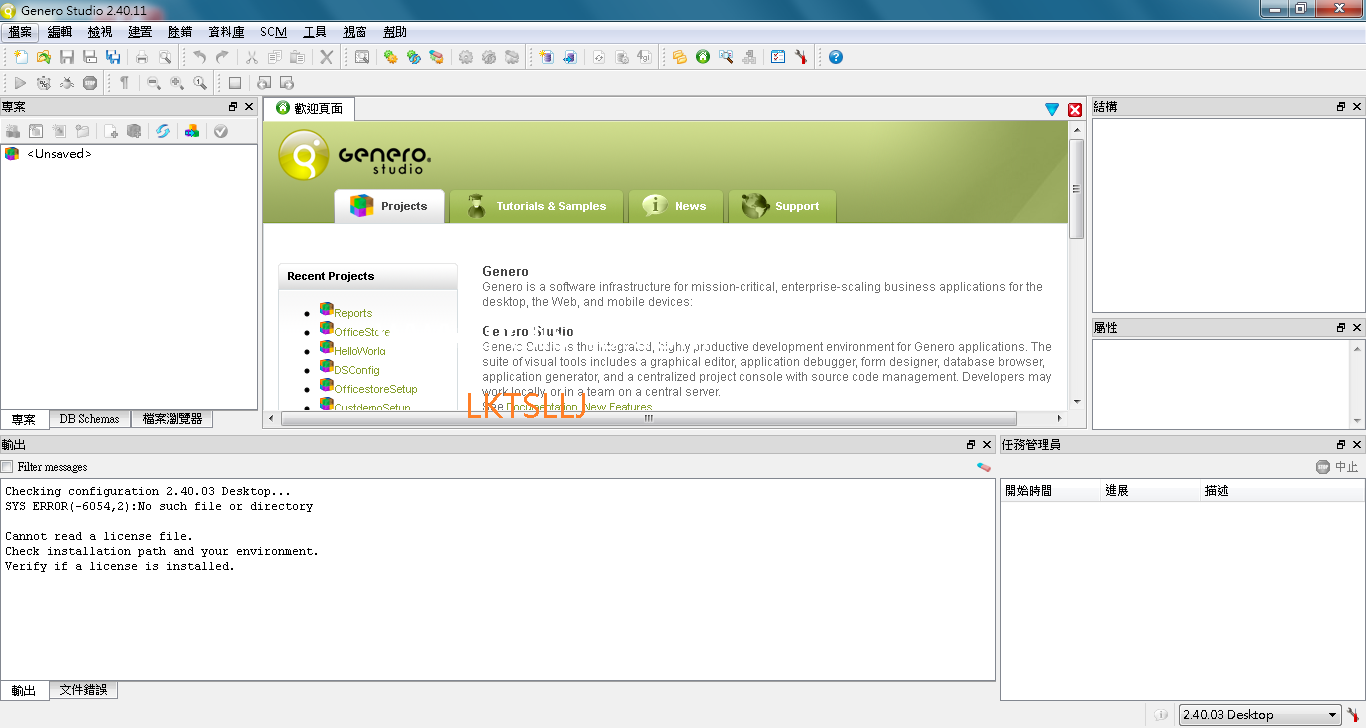
Task: Click the import database with arrow icon
Action: pyautogui.click(x=569, y=57)
